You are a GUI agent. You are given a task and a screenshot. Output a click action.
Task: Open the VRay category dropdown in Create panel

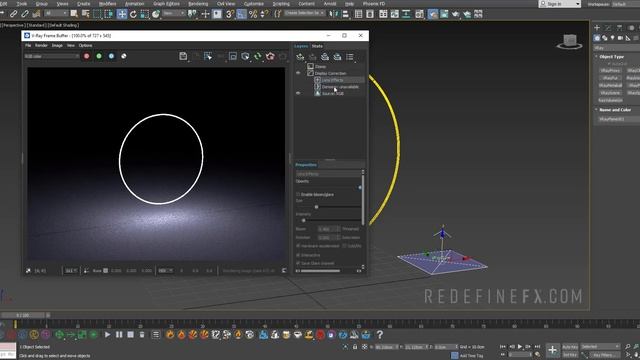617,48
